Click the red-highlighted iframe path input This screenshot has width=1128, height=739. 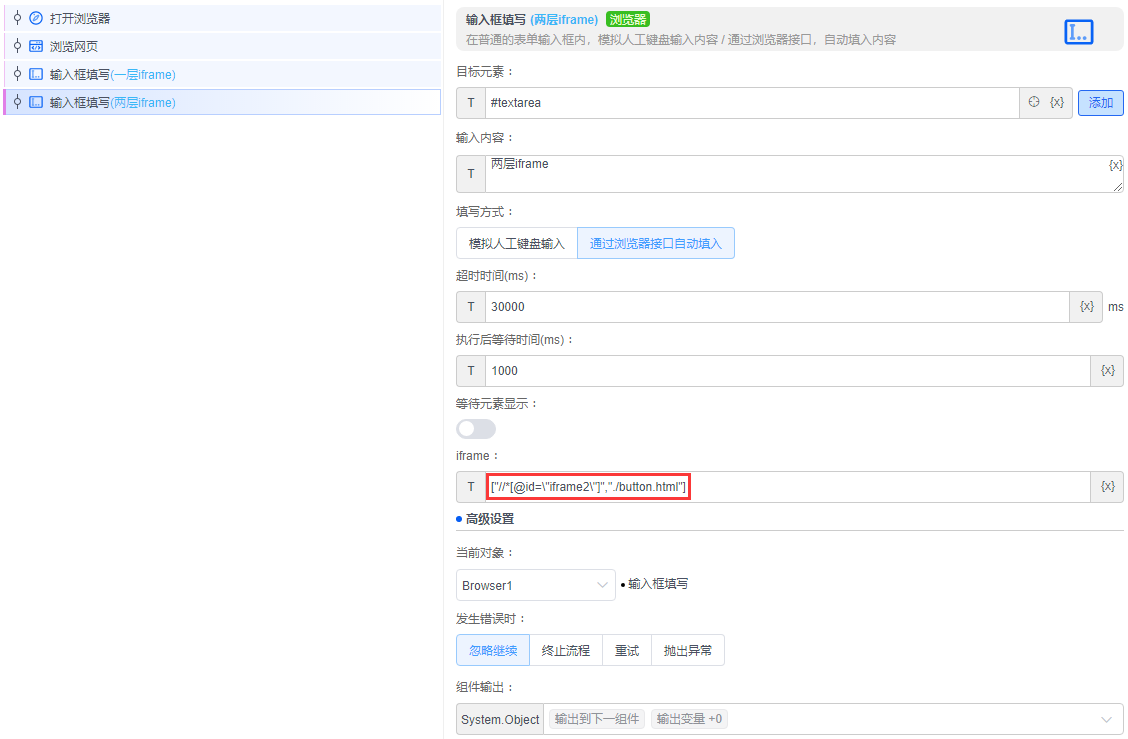point(588,486)
